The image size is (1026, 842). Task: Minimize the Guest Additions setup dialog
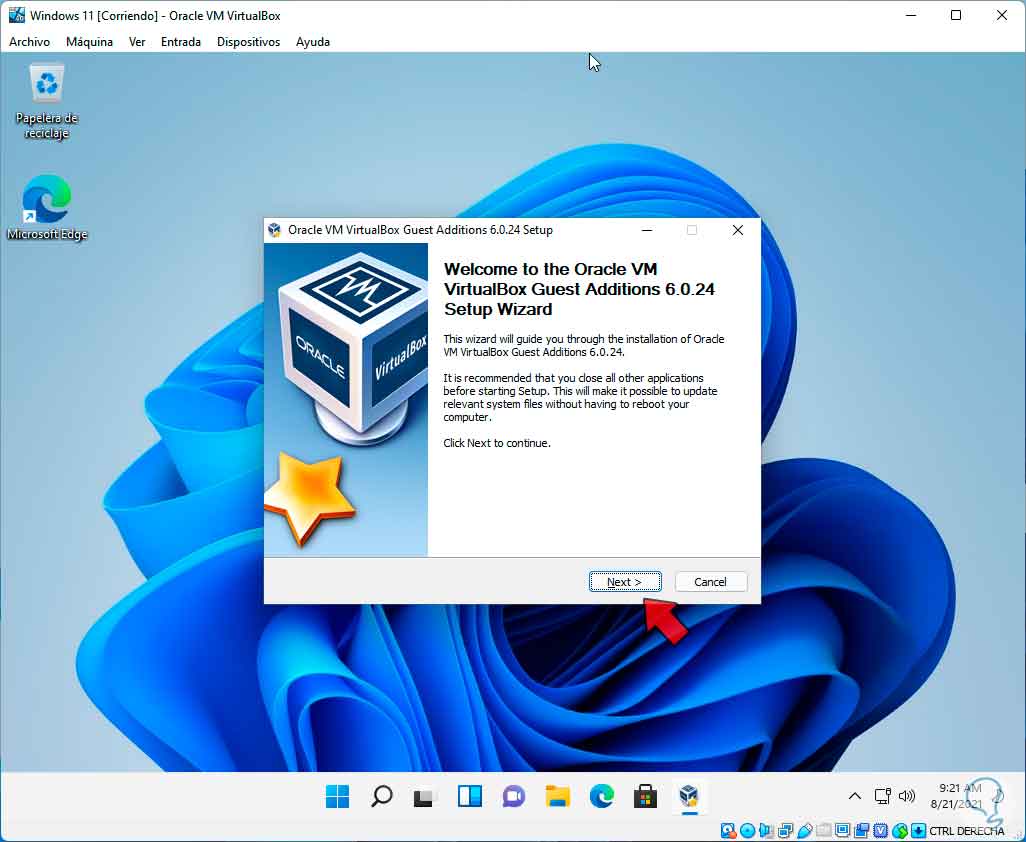(647, 230)
